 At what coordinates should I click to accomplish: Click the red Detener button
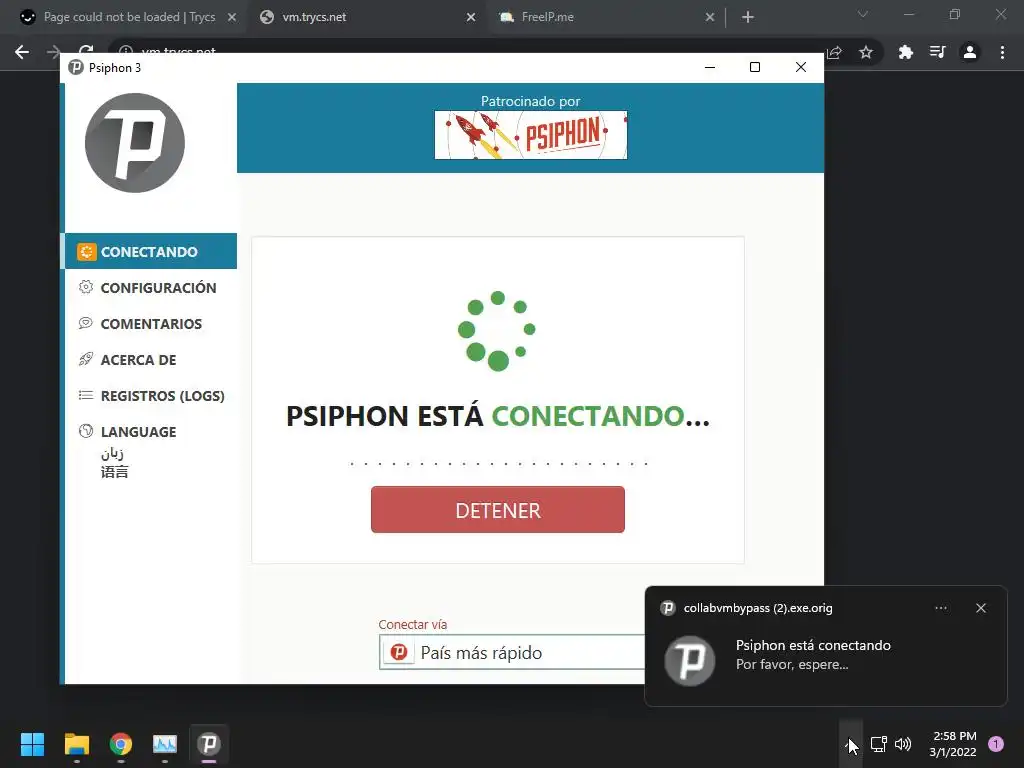click(498, 509)
